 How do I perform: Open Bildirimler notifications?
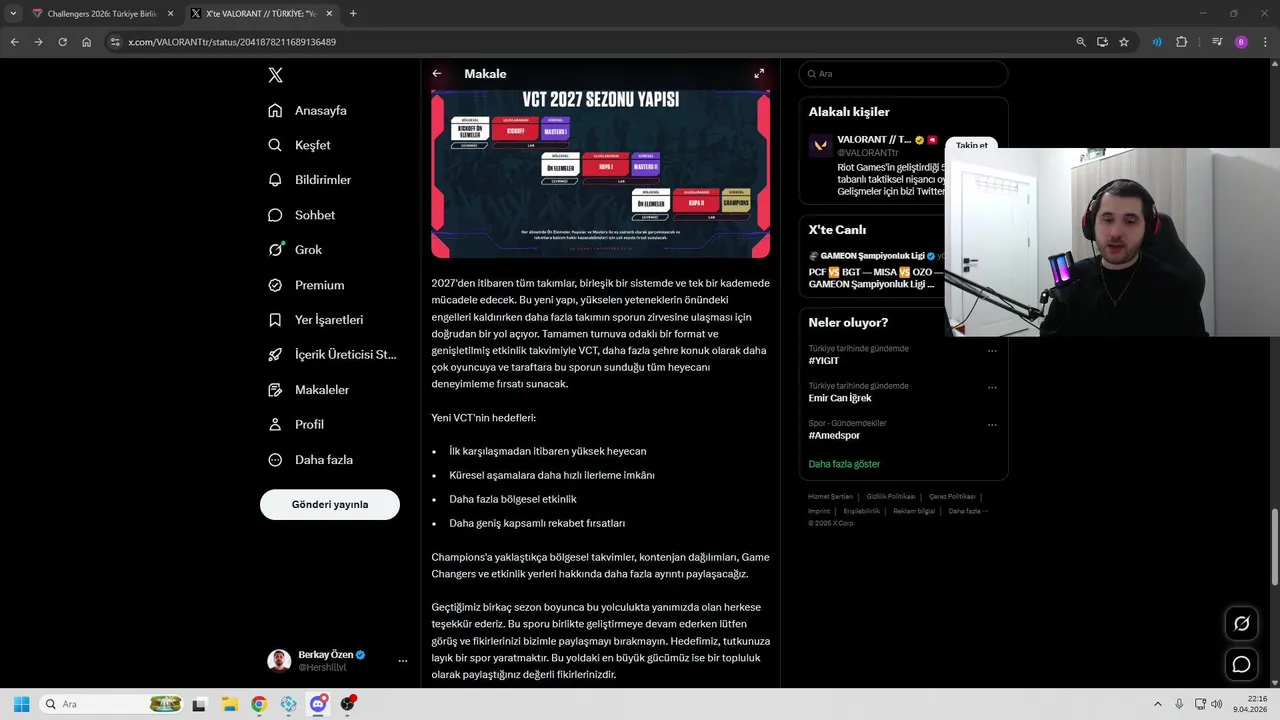coord(309,180)
